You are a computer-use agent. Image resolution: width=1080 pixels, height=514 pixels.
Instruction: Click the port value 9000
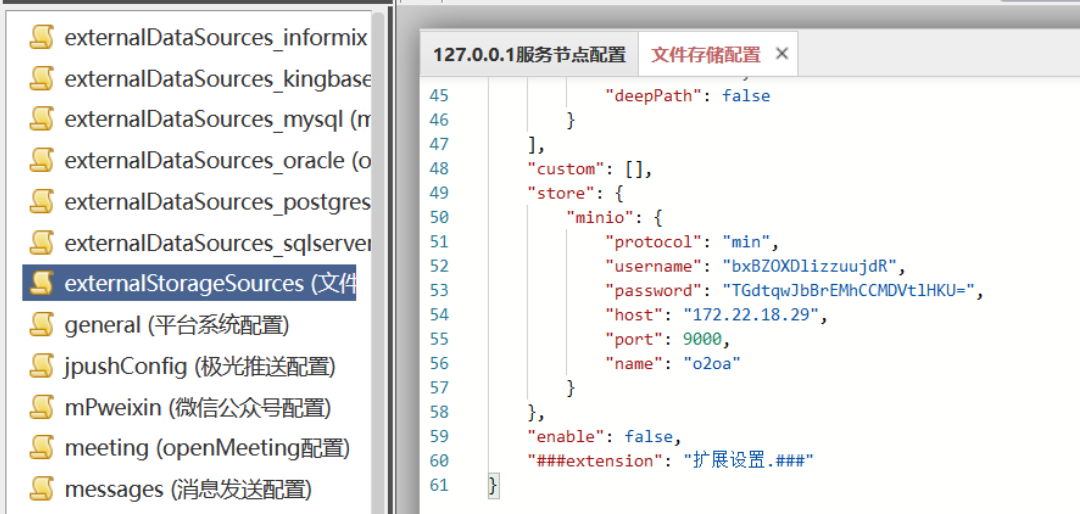click(703, 339)
